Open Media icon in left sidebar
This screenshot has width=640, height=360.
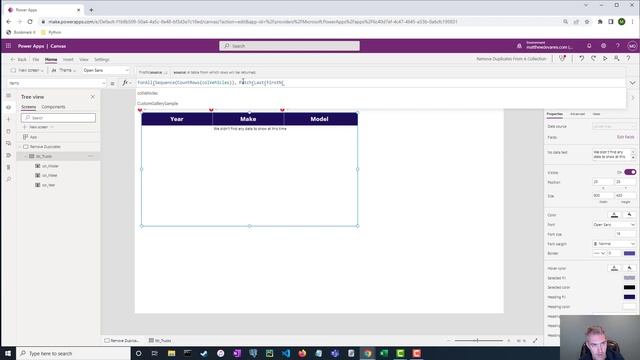(9, 143)
